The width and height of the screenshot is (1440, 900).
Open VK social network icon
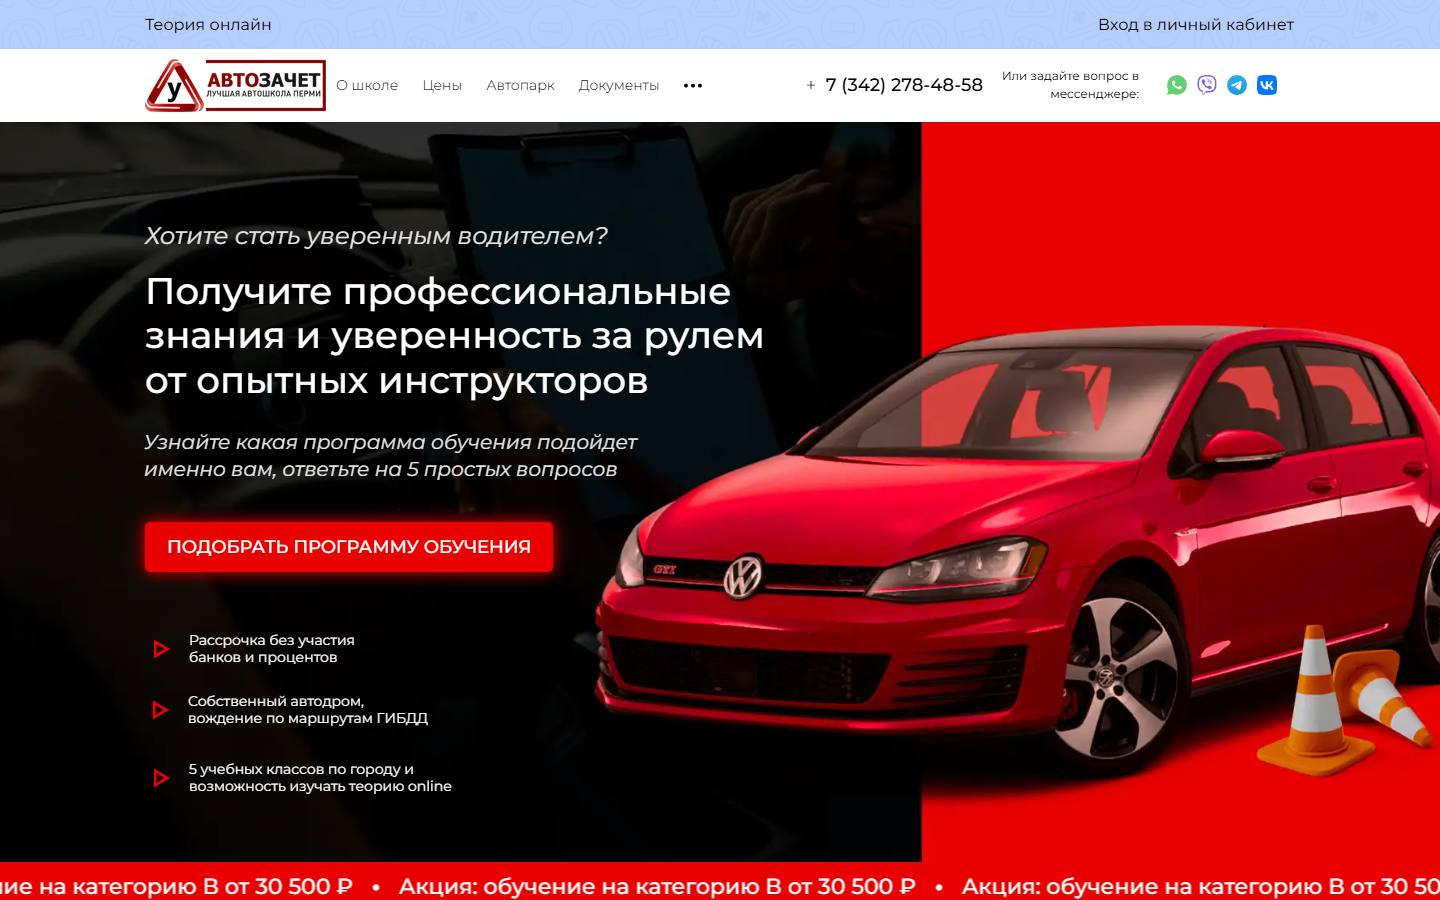tap(1267, 85)
